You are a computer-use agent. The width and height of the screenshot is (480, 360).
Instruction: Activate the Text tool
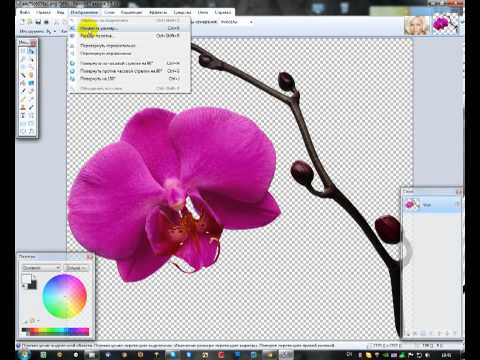coord(23,116)
